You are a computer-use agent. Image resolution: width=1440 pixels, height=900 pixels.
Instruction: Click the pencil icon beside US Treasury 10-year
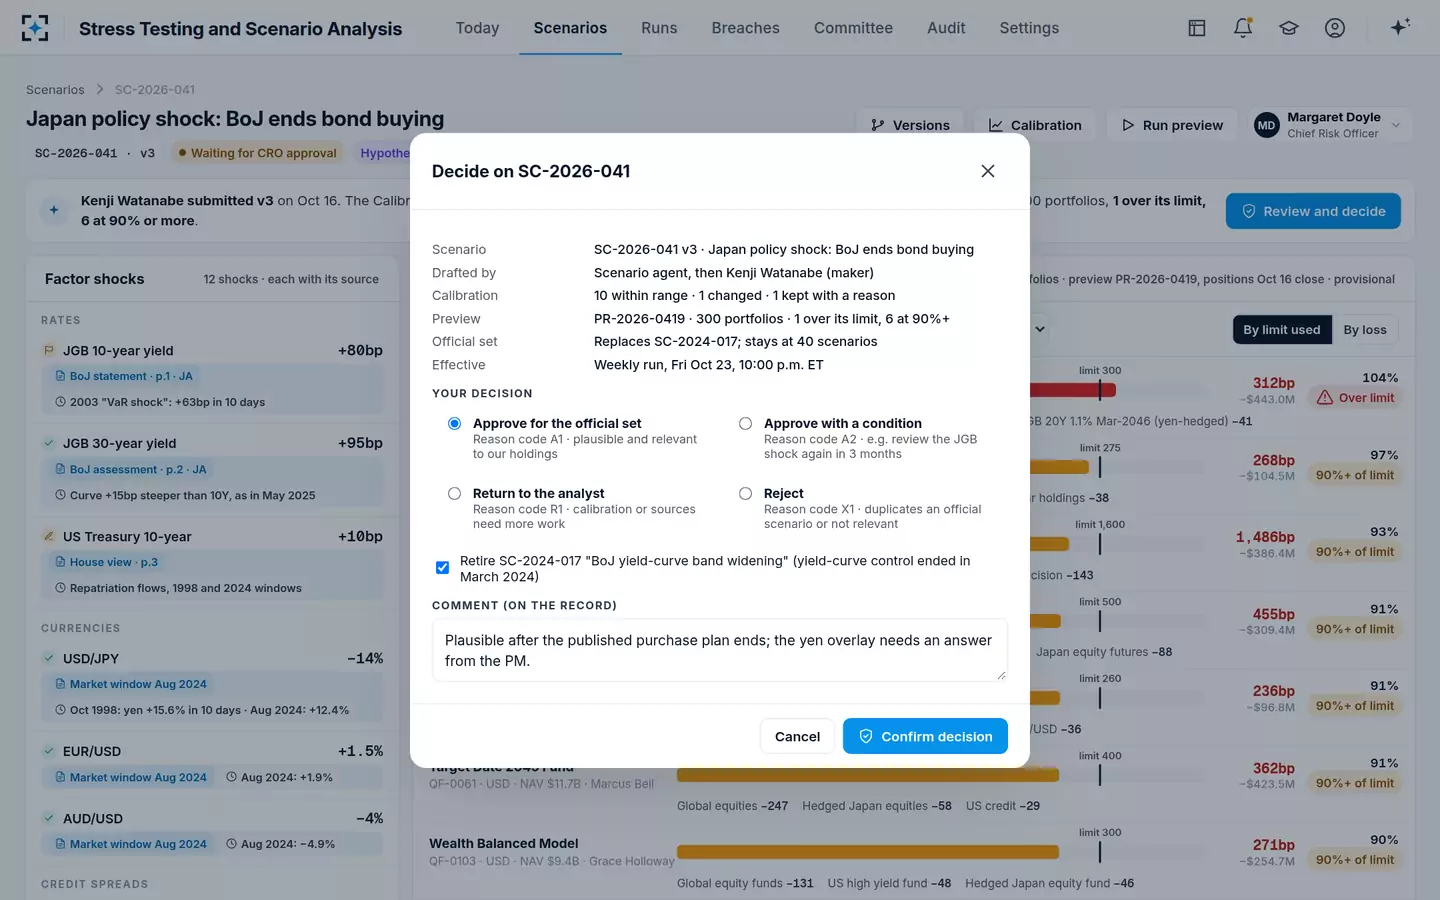(x=48, y=536)
